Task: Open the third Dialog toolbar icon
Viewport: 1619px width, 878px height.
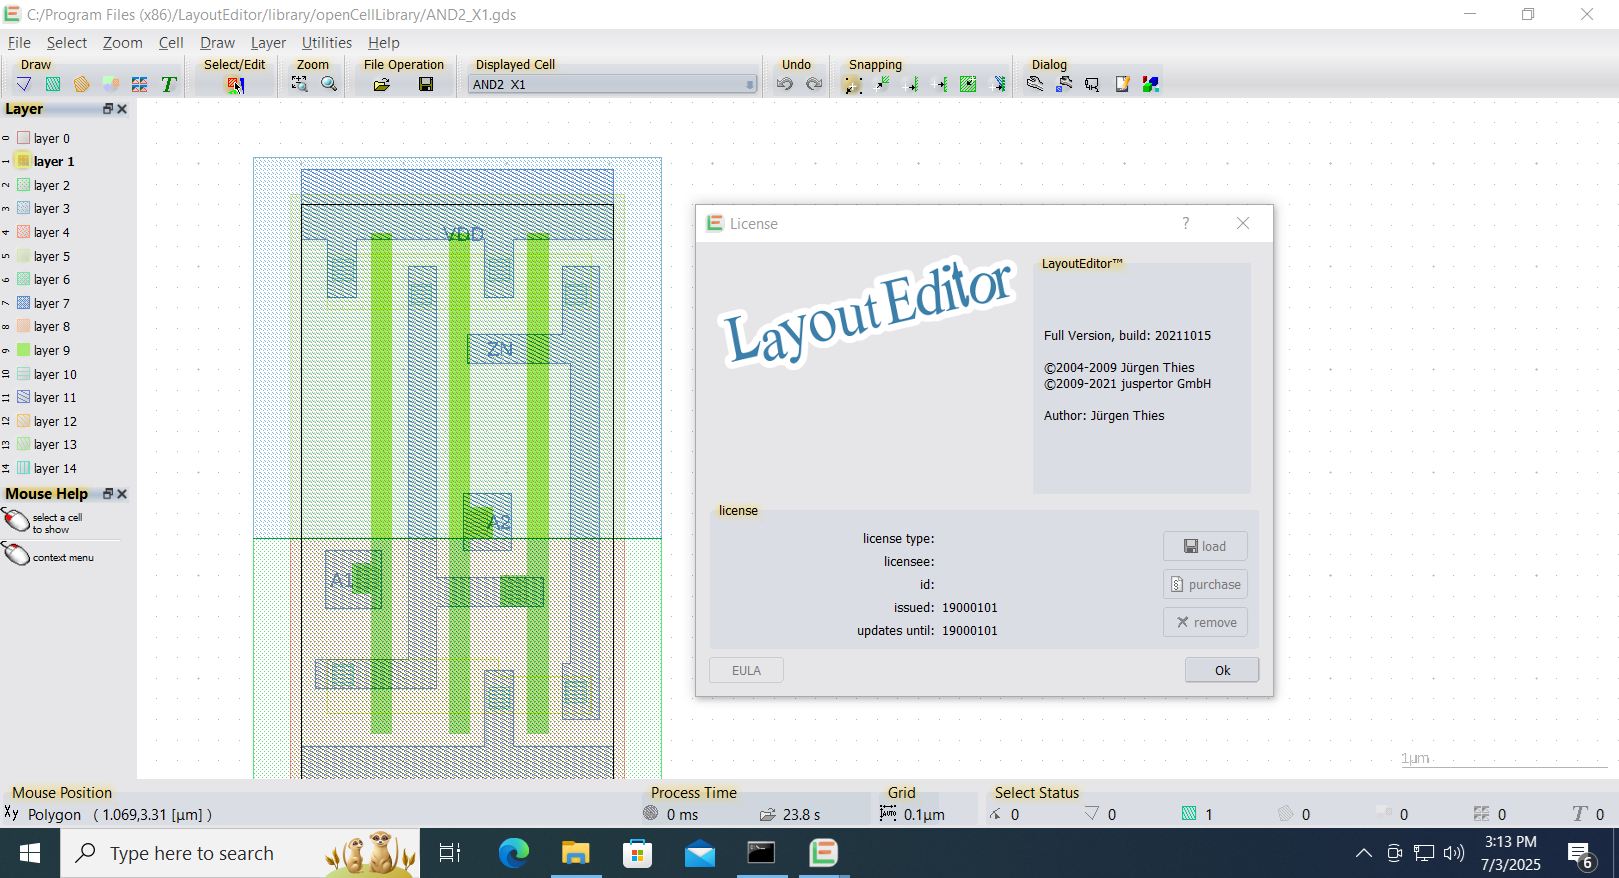Action: coord(1092,85)
